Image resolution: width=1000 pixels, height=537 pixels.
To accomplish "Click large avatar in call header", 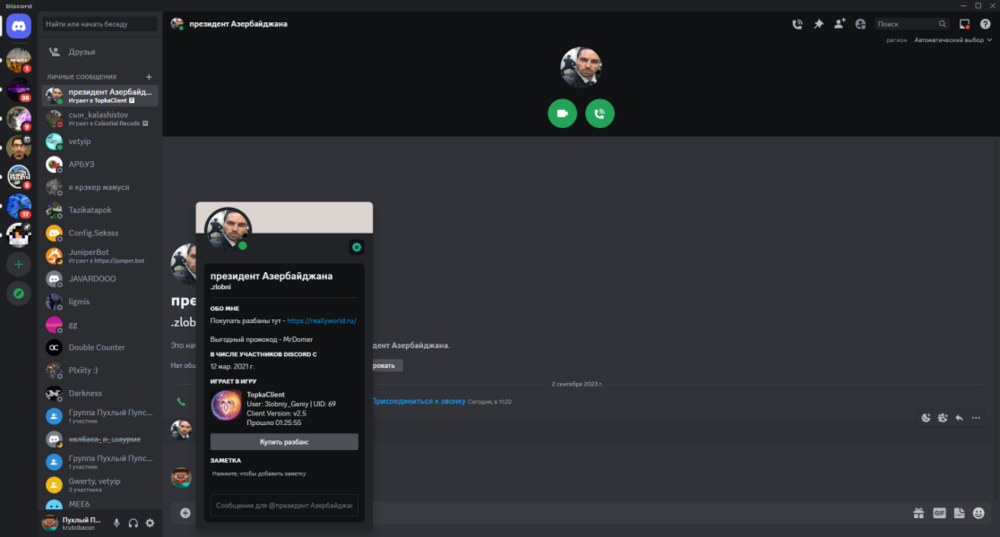I will point(580,67).
